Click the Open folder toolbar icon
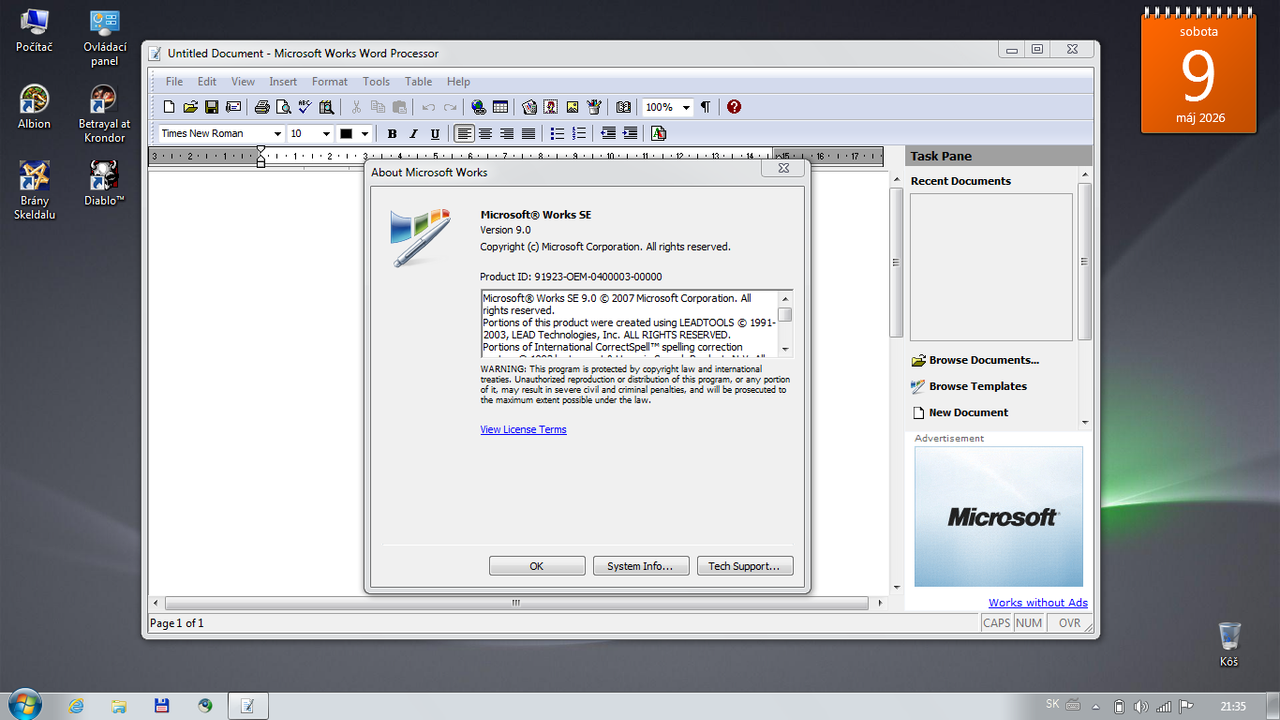Screen dimensions: 1280x720 click(x=190, y=107)
